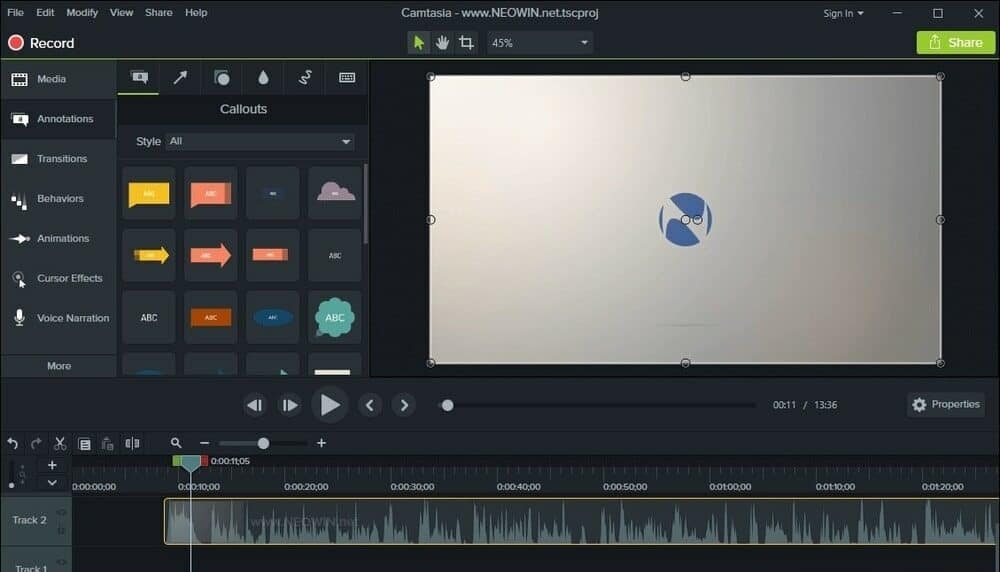The image size is (1000, 572).
Task: Toggle Track 2 visibility eye icon
Action: (x=61, y=513)
